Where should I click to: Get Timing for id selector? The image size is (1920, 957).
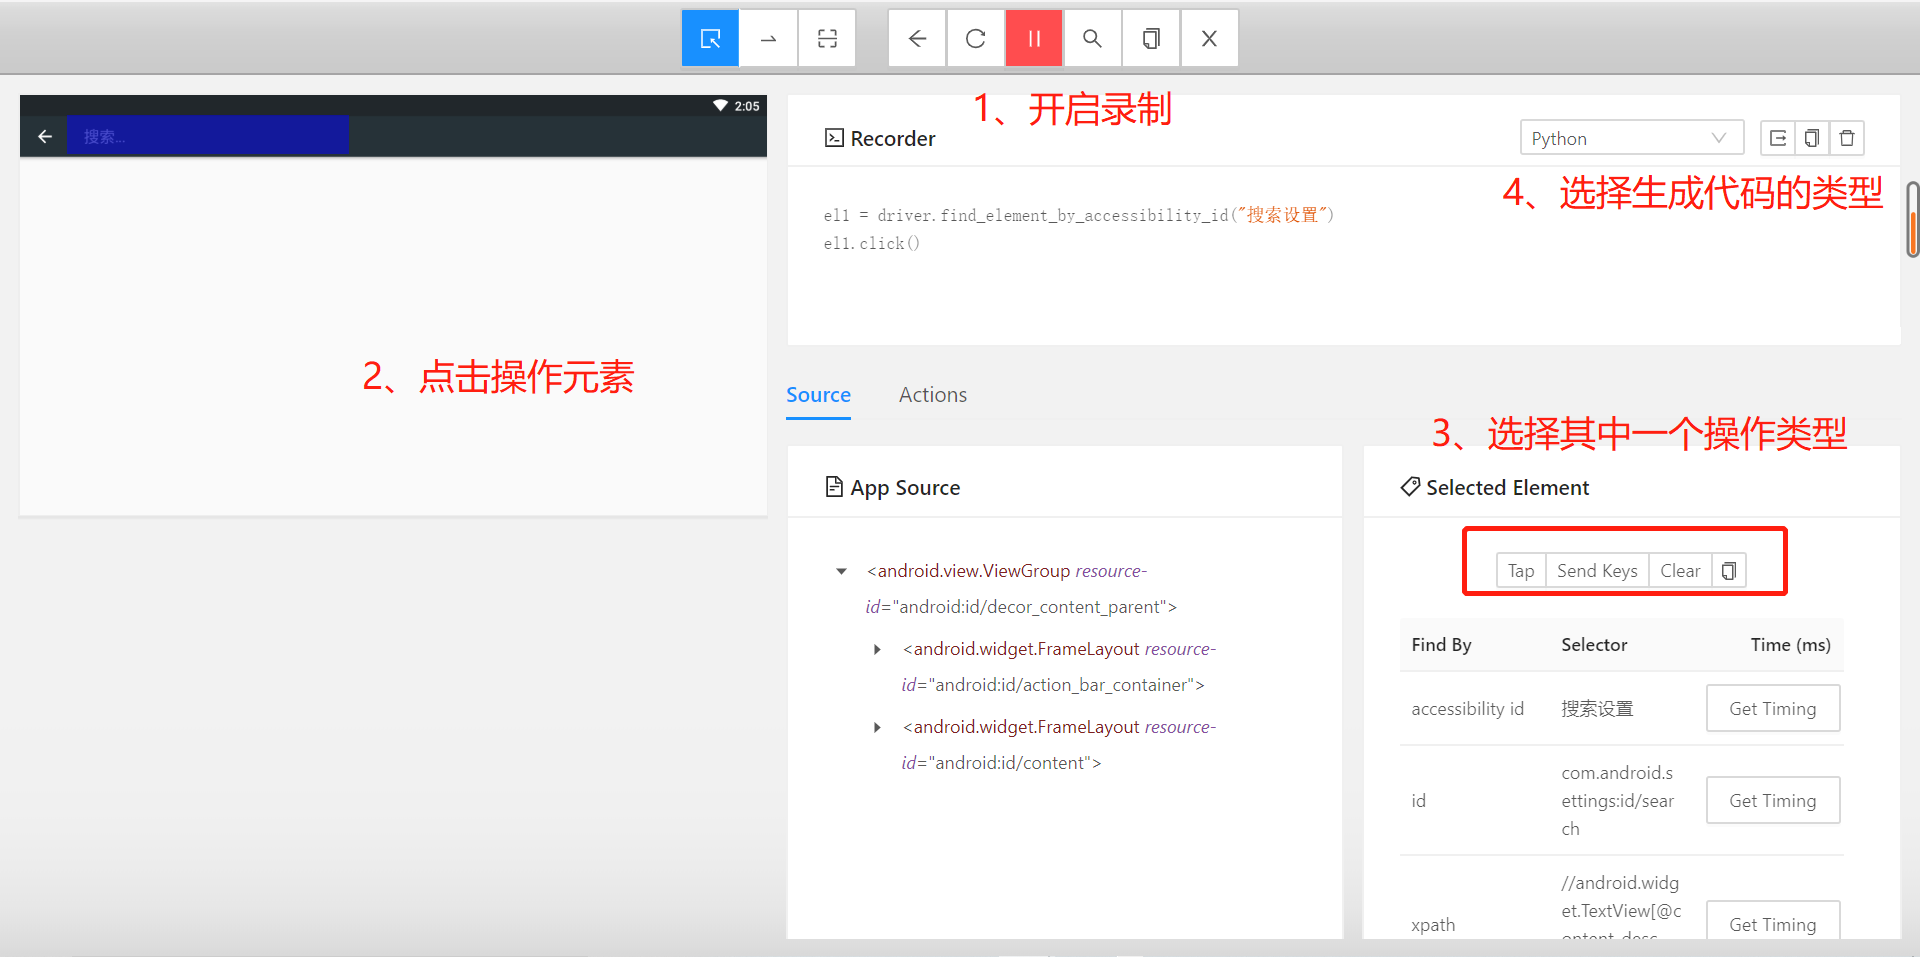click(x=1773, y=800)
